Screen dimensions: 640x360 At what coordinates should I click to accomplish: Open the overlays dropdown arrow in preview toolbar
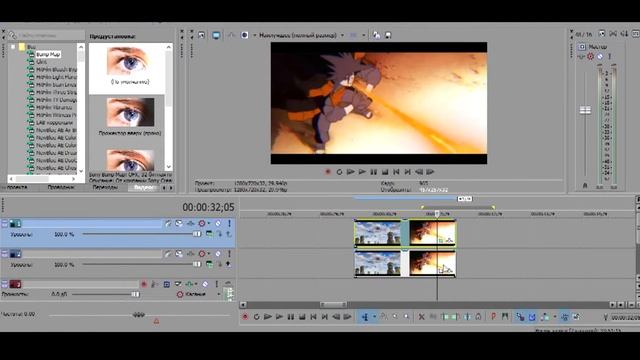[x=363, y=36]
